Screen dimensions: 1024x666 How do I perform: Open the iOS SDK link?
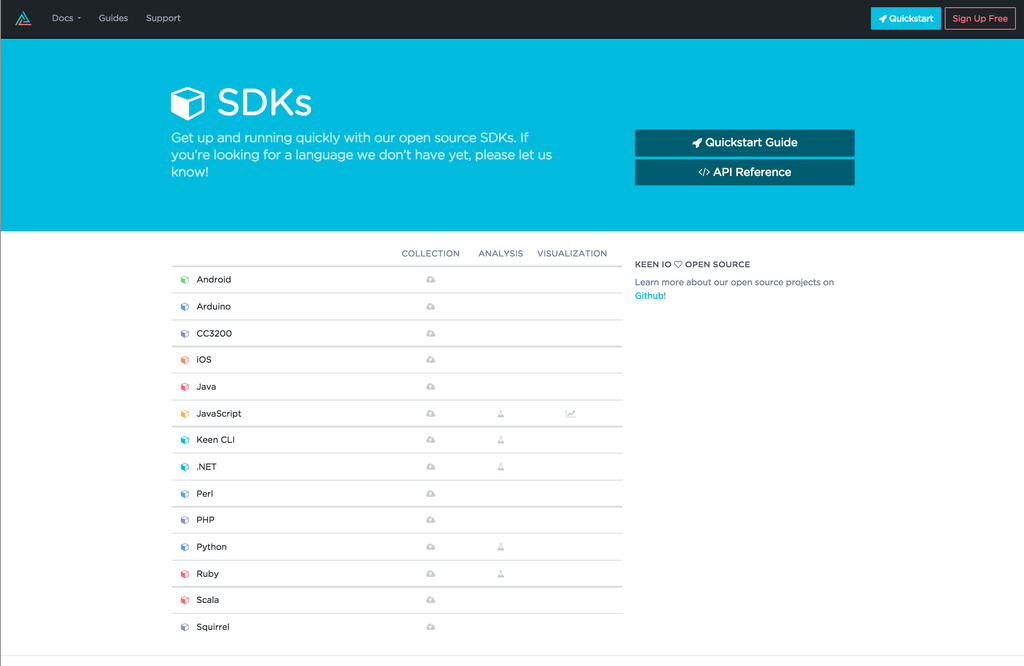click(x=204, y=360)
